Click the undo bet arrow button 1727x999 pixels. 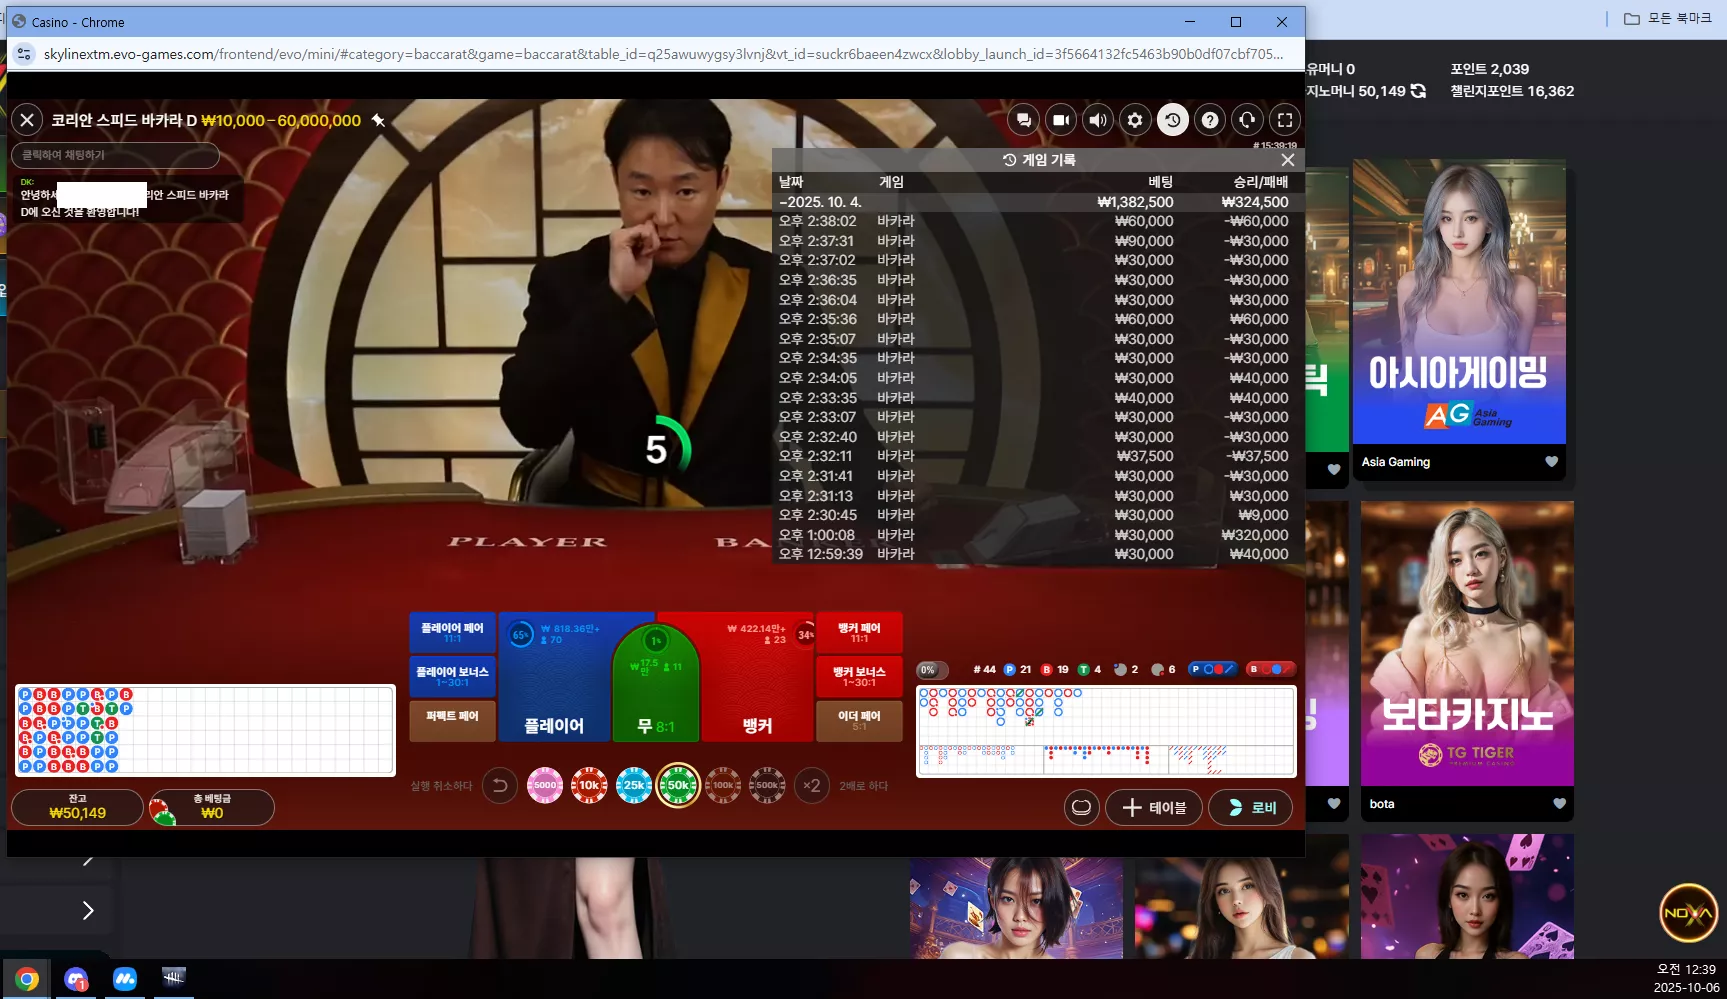(x=500, y=786)
